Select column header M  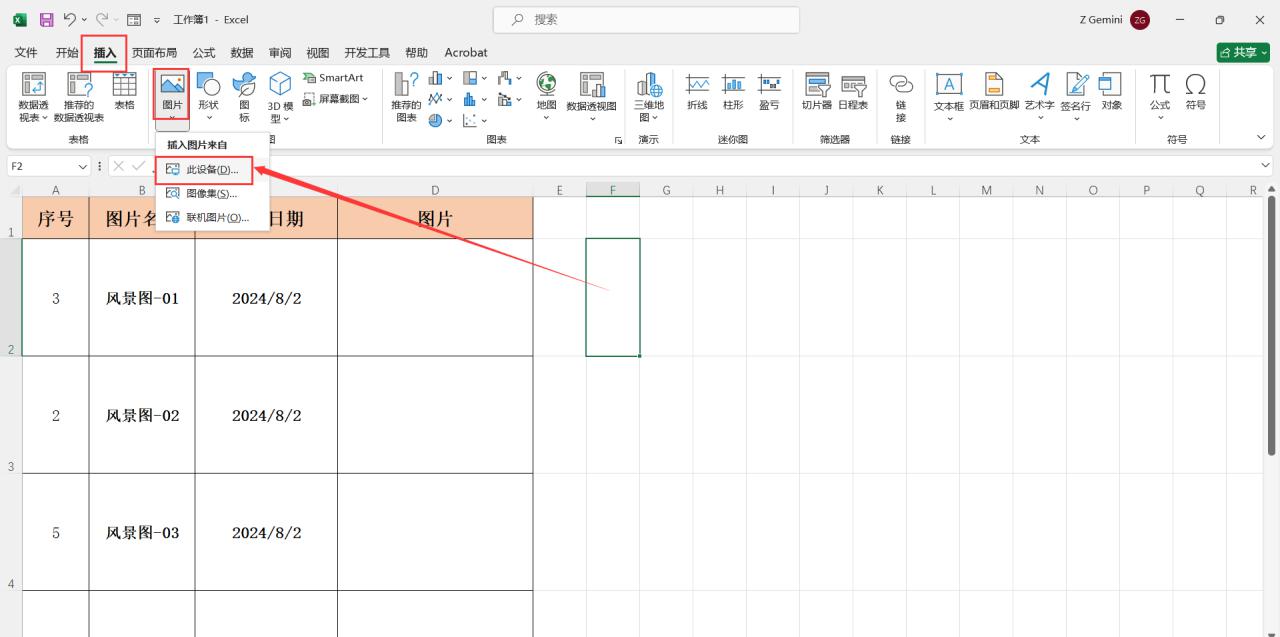986,190
